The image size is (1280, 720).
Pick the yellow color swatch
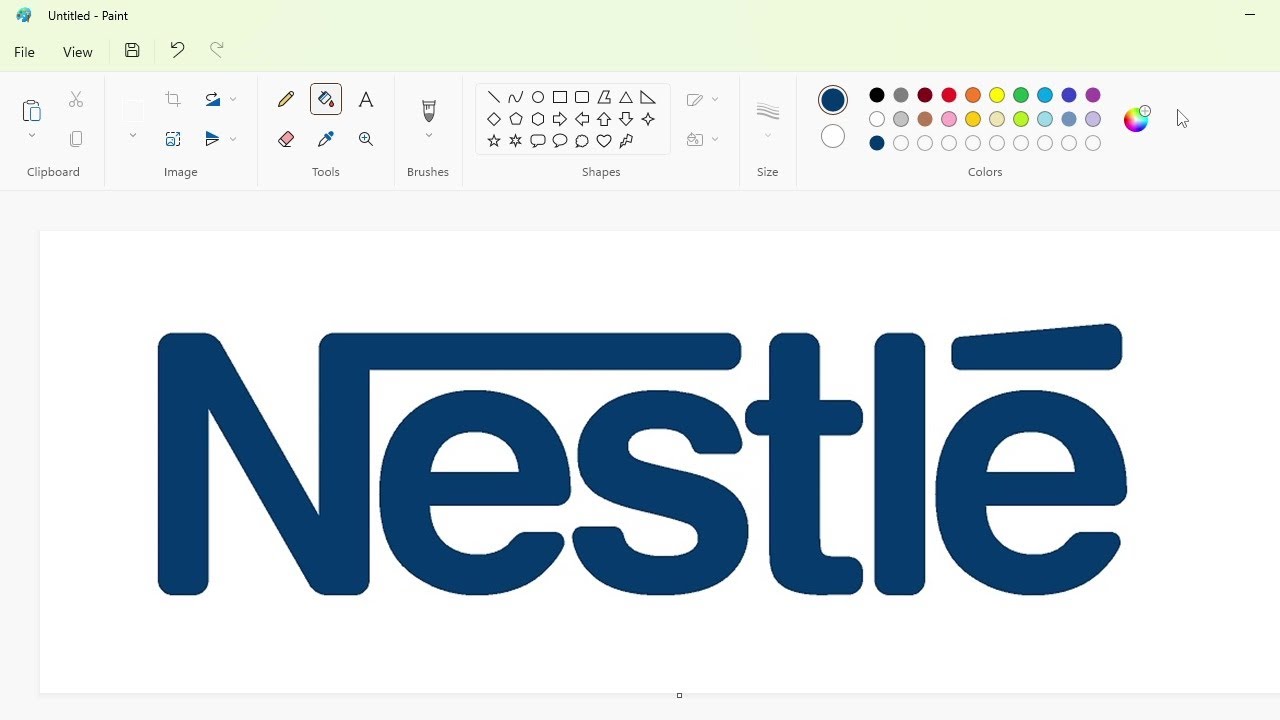pyautogui.click(x=997, y=95)
